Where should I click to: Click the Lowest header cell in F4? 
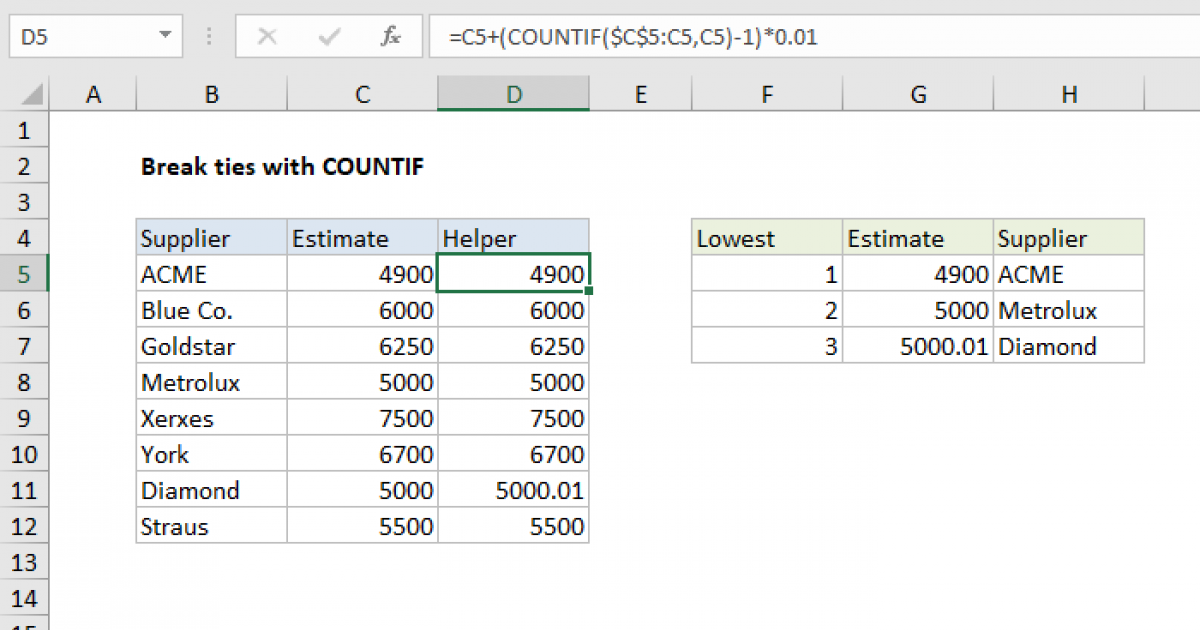point(766,239)
